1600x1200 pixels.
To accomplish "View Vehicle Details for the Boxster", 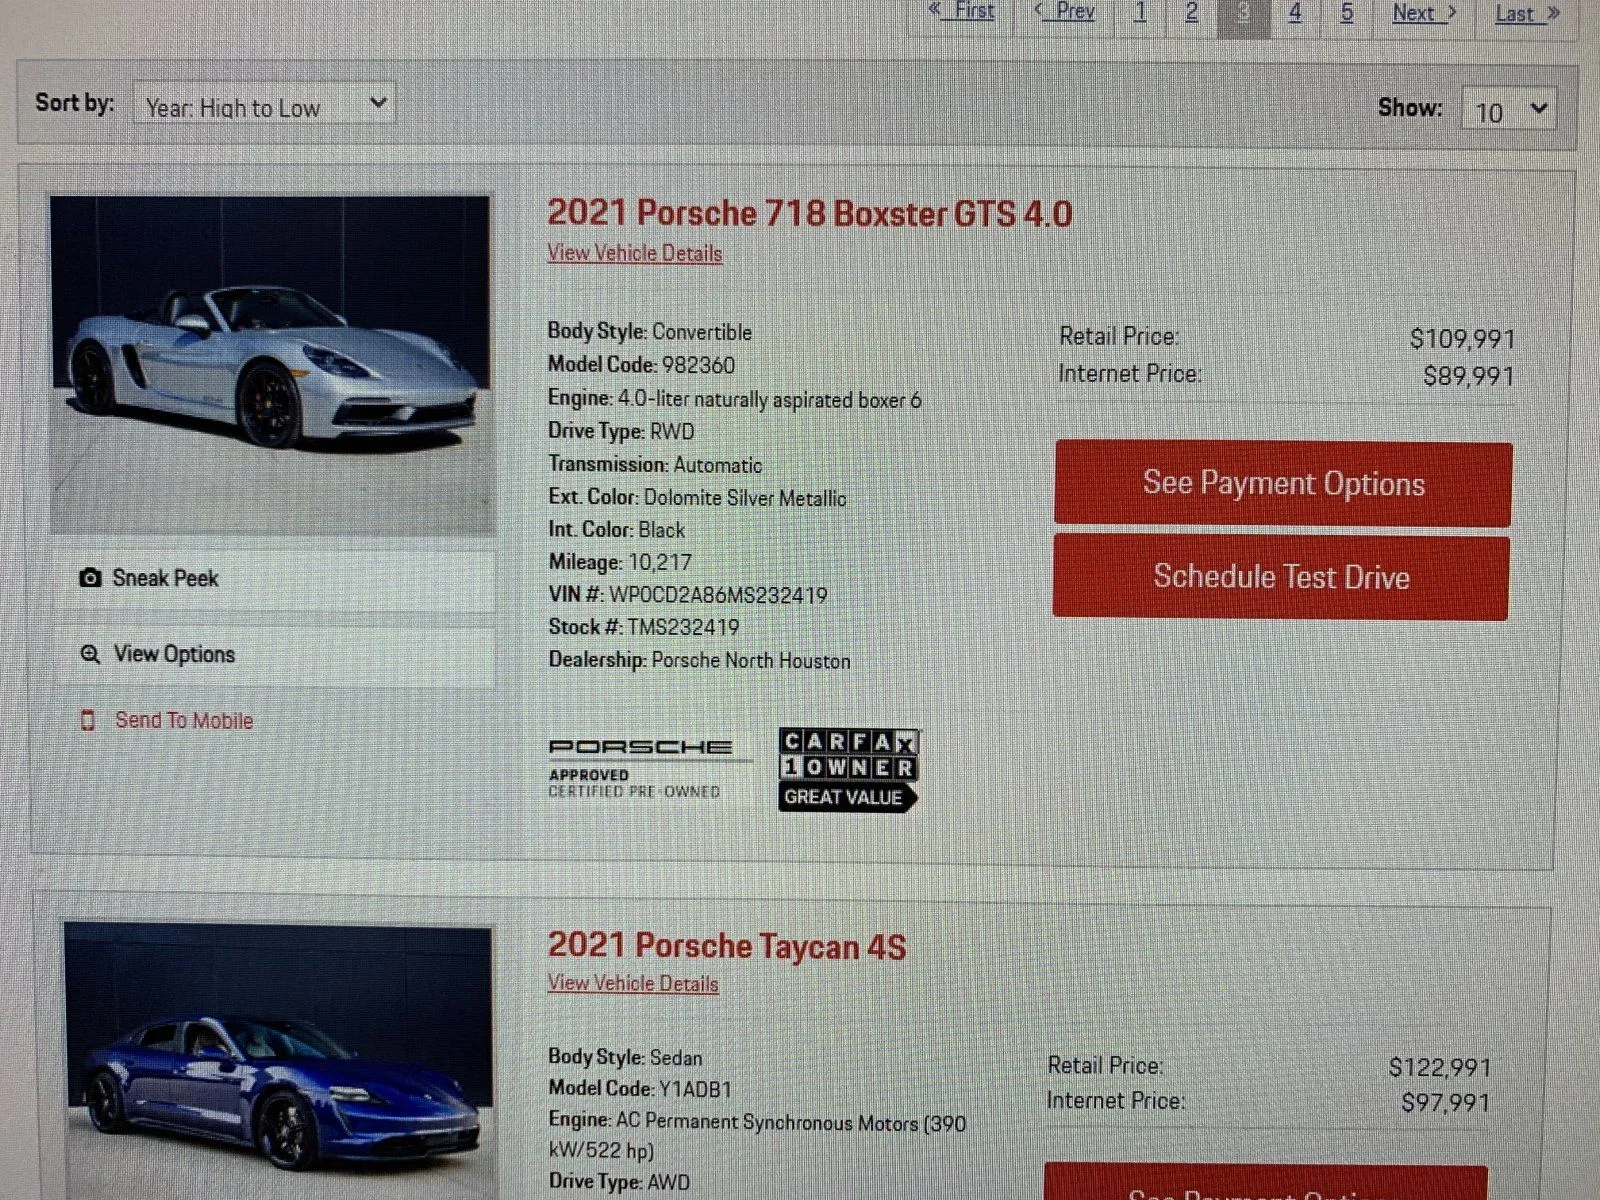I will point(634,253).
